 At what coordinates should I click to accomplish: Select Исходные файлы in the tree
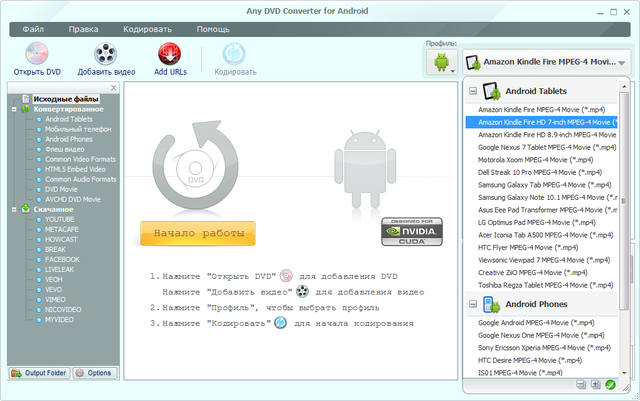[x=66, y=99]
